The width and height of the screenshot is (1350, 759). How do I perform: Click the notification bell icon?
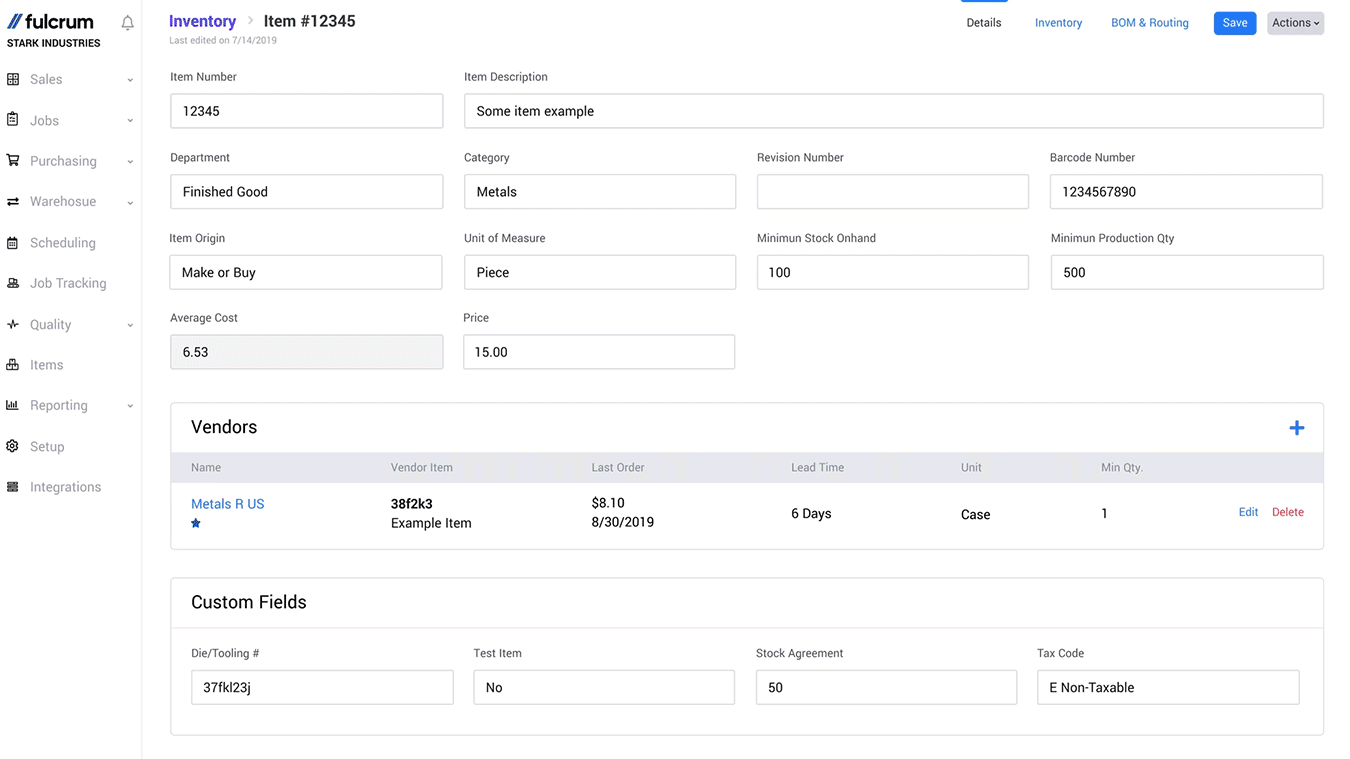pyautogui.click(x=127, y=21)
